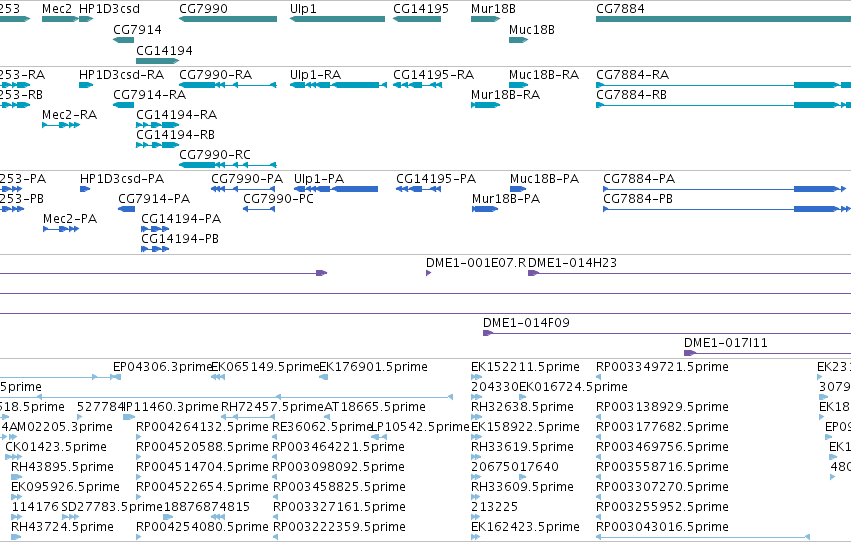Image resolution: width=851 pixels, height=542 pixels.
Task: Select the Mec2 gene label
Action: pos(56,9)
